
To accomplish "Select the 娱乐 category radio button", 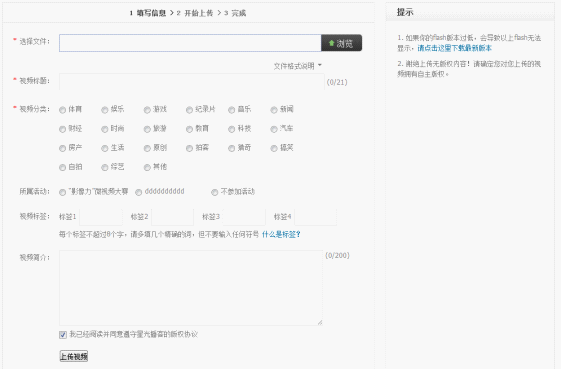I will pyautogui.click(x=105, y=110).
